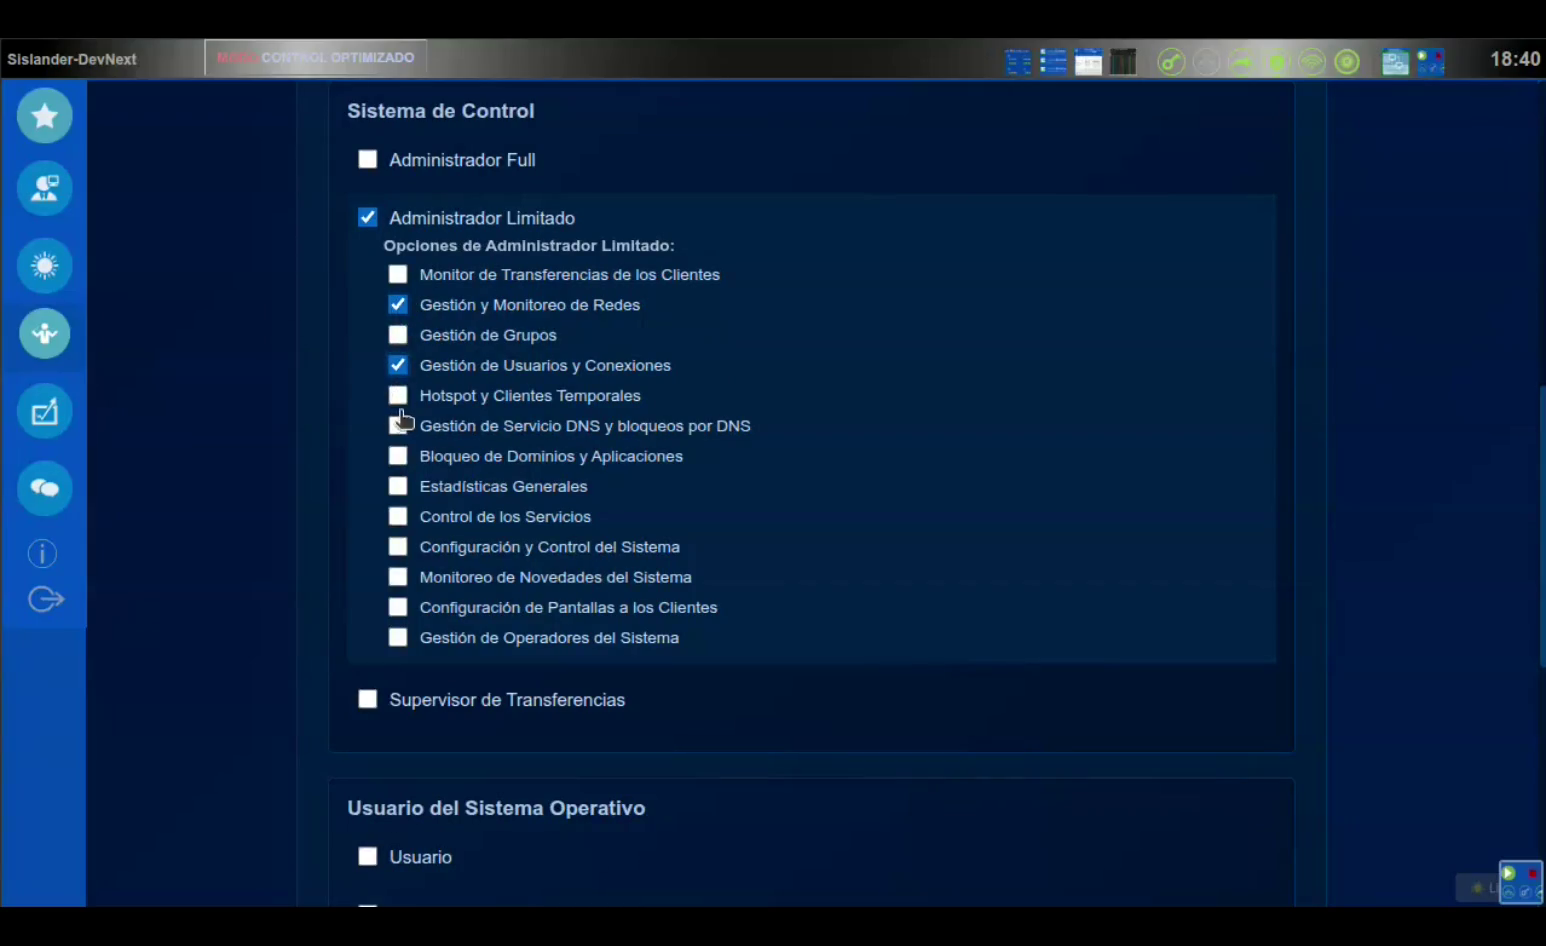Check the Usuario checkbox
Viewport: 1546px width, 946px height.
coord(368,857)
